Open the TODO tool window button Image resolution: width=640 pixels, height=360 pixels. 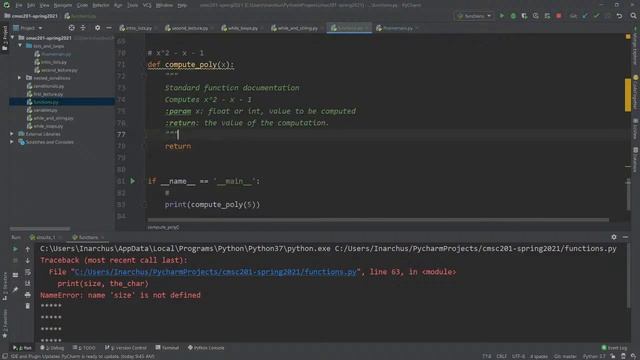coord(84,348)
